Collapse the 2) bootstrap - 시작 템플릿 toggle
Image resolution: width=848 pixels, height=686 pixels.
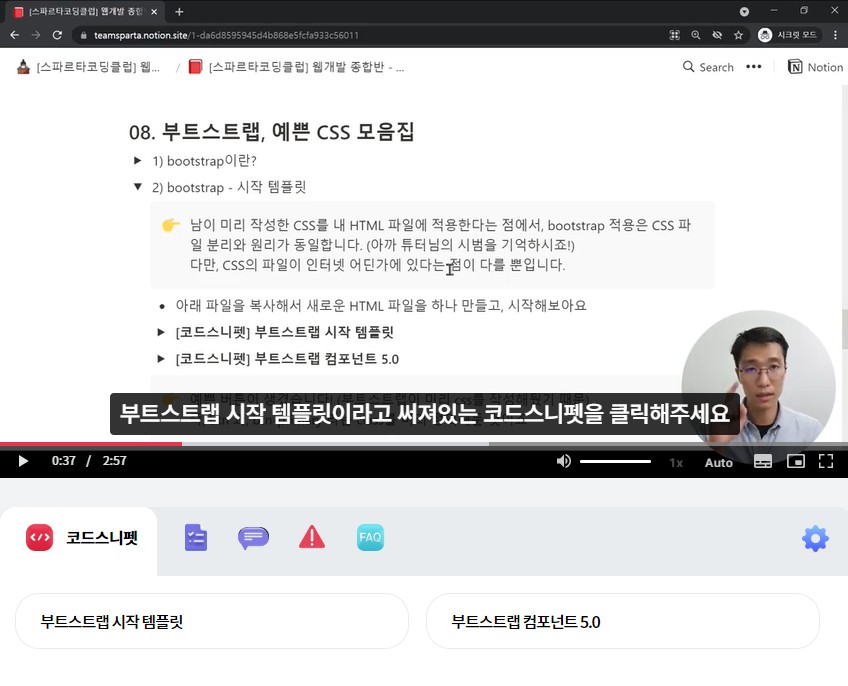137,187
